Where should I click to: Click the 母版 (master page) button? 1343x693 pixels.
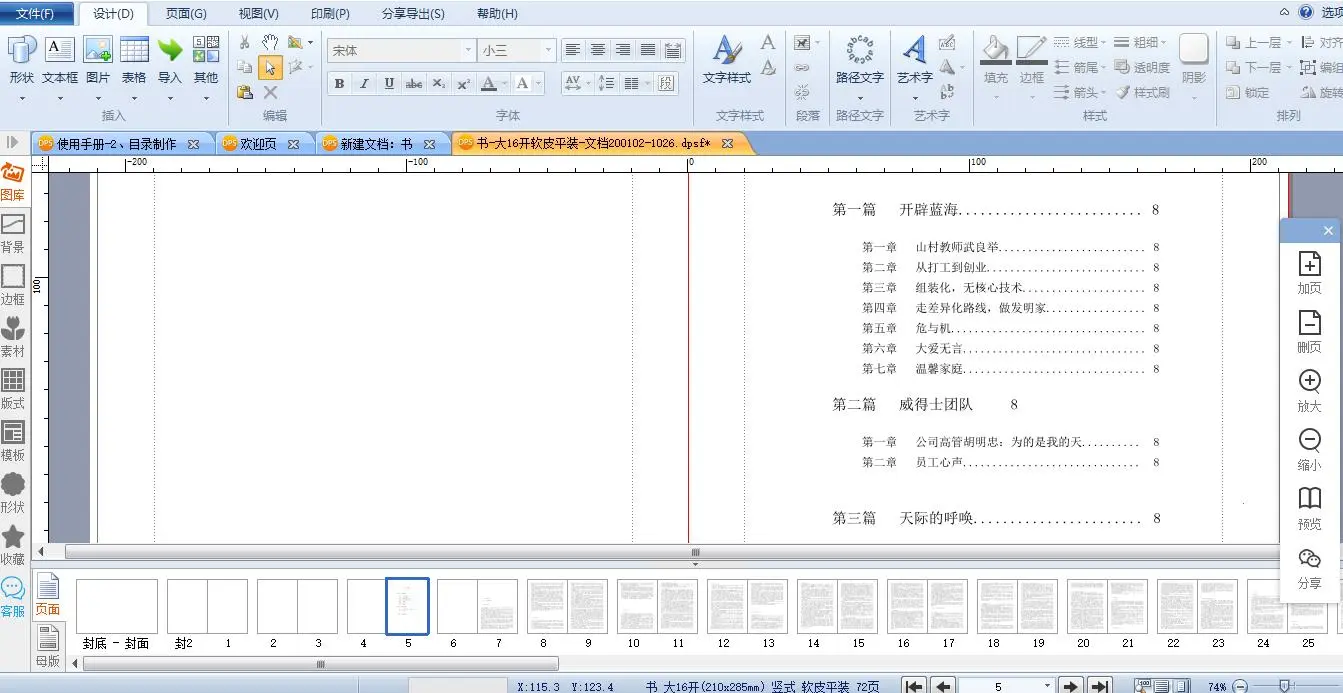(x=47, y=643)
